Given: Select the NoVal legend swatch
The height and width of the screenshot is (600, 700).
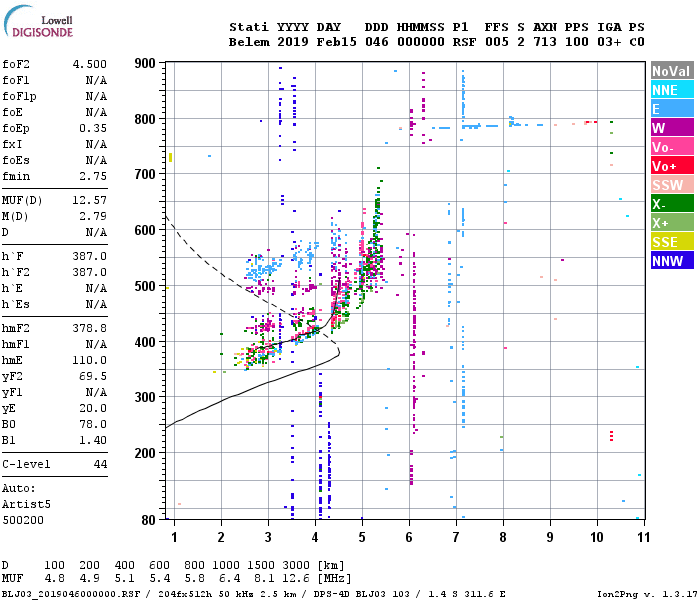Looking at the screenshot, I should 672,71.
